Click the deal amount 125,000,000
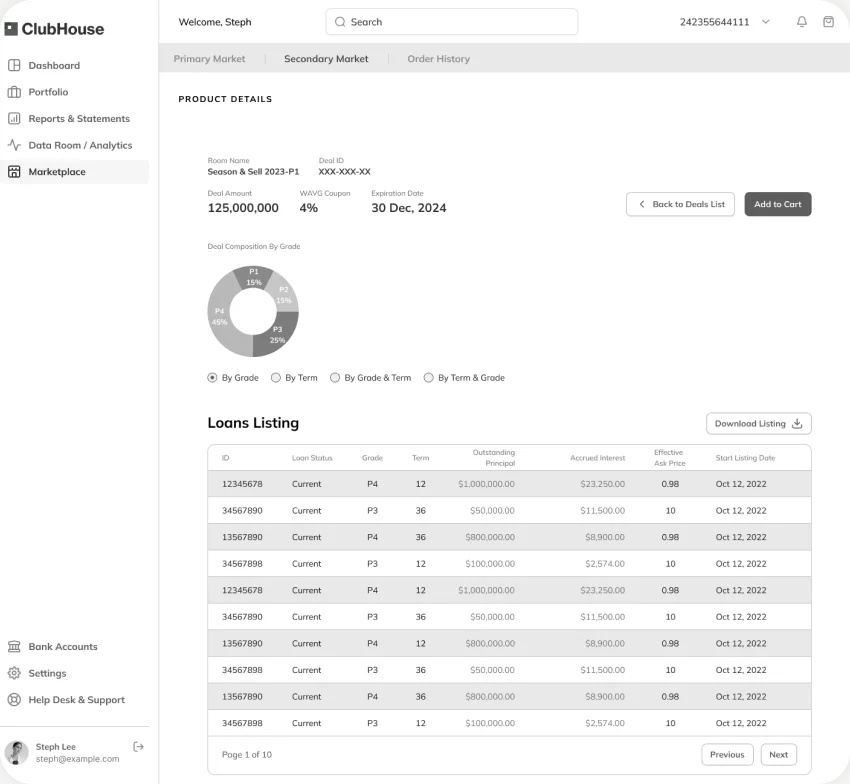850x784 pixels. point(243,208)
